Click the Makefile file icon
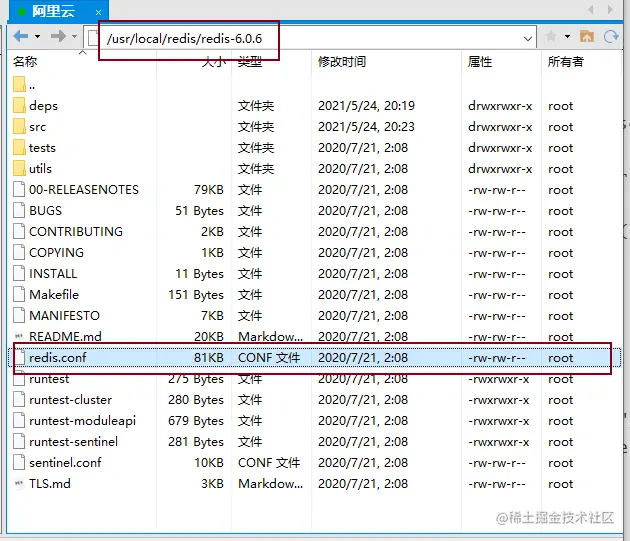The image size is (630, 541). pyautogui.click(x=19, y=294)
